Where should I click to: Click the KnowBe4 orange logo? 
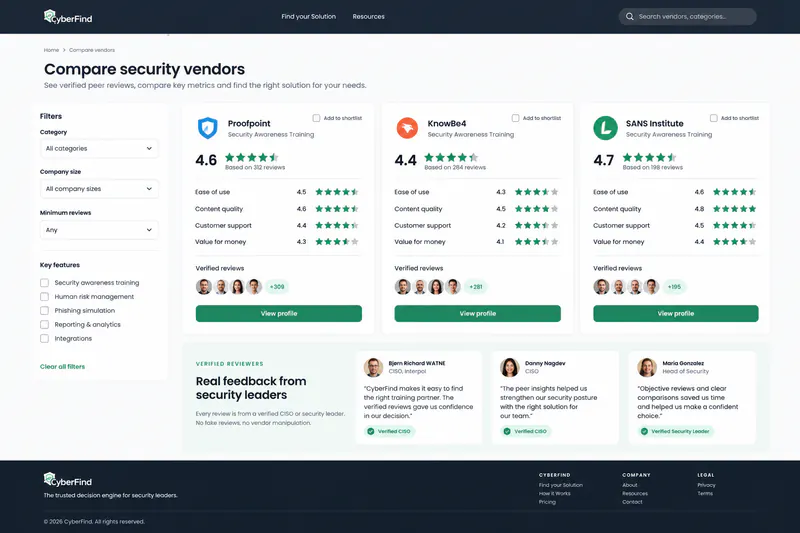(x=407, y=128)
